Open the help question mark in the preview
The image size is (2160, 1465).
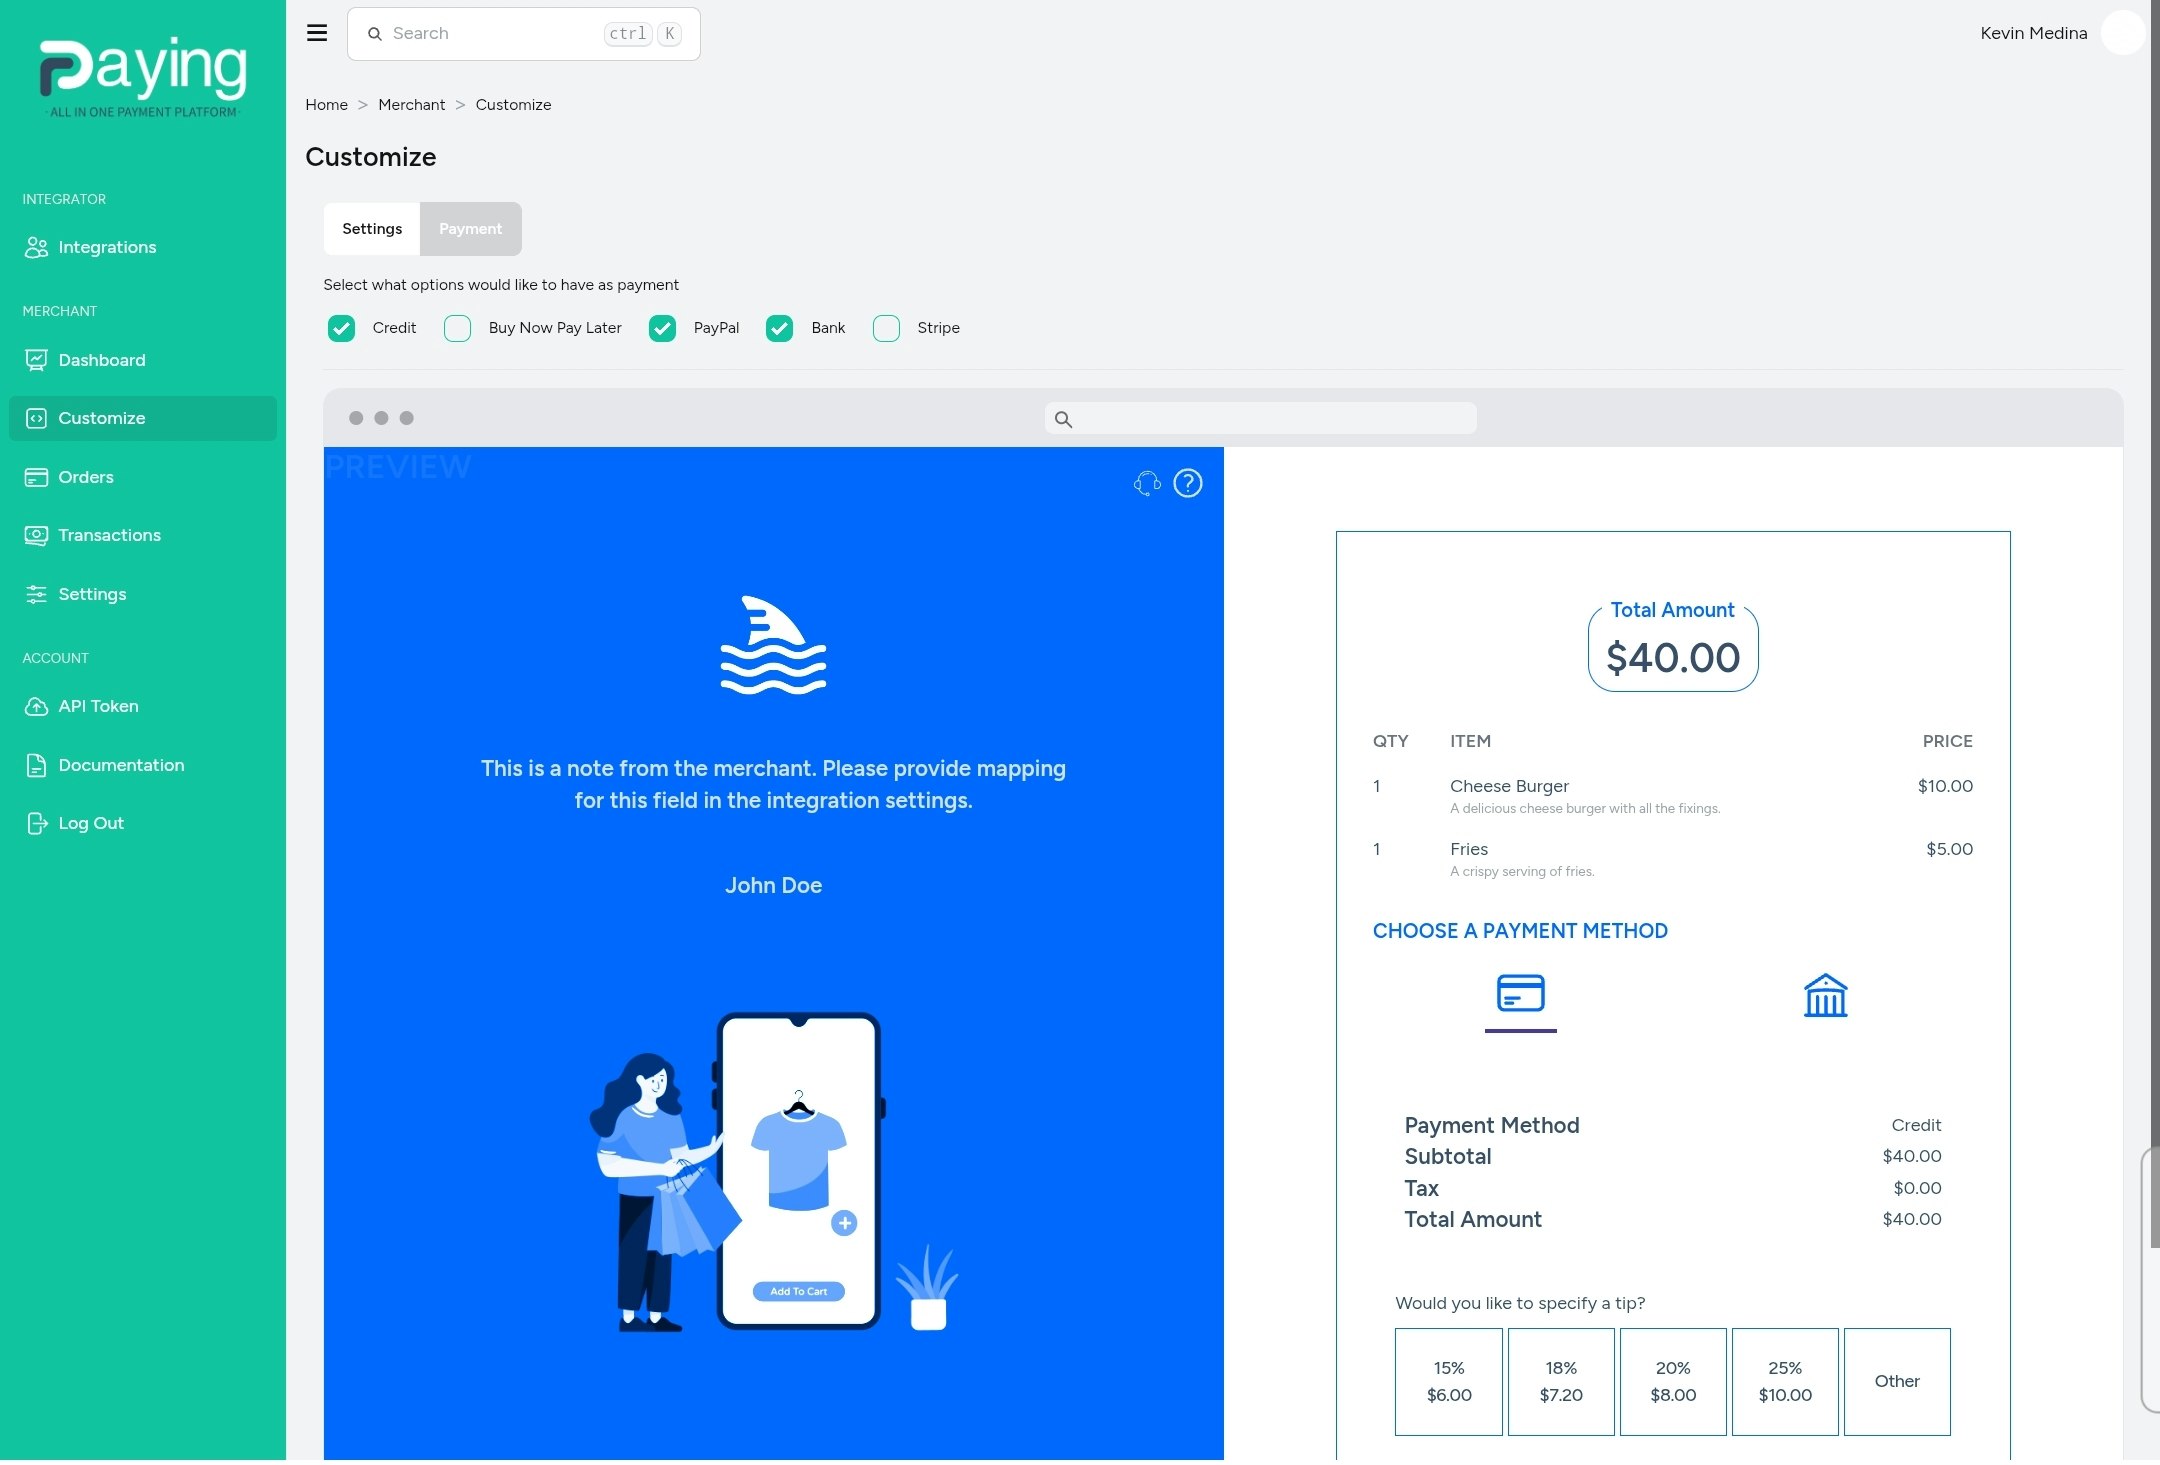1187,483
